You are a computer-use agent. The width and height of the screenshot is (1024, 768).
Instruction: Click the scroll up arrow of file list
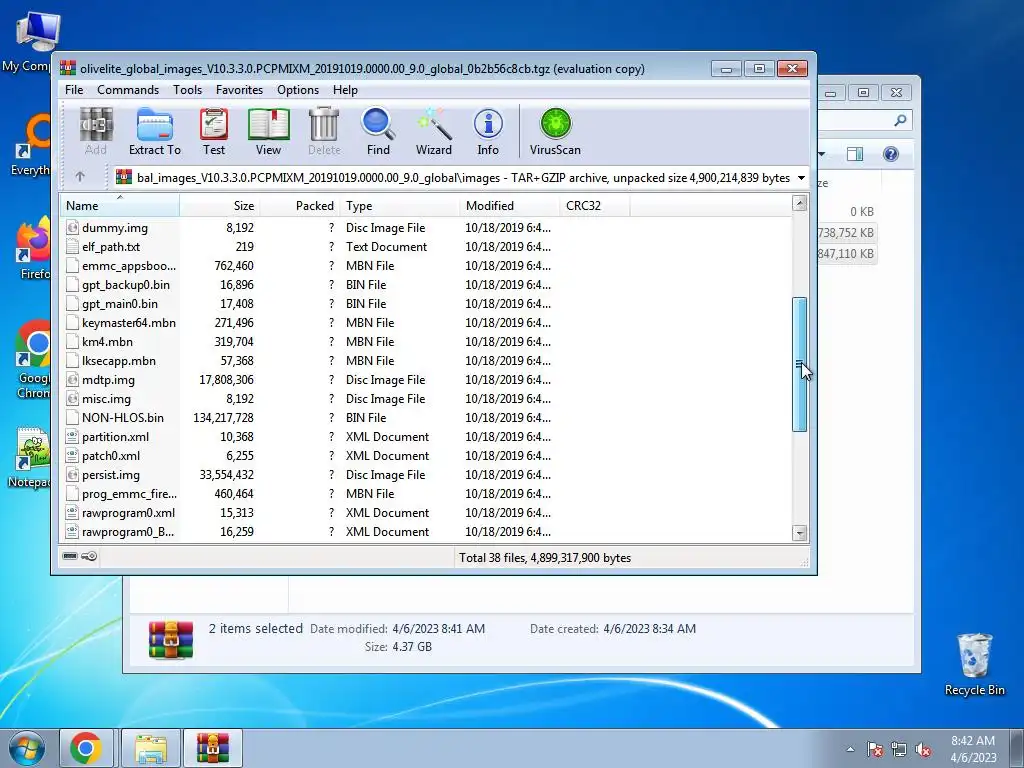pos(799,203)
